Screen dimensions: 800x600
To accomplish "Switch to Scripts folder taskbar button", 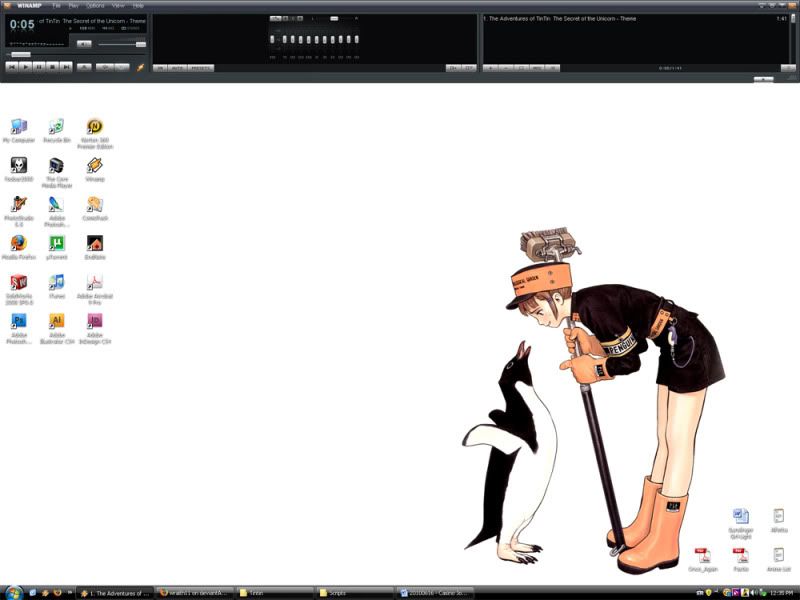I will tap(354, 593).
